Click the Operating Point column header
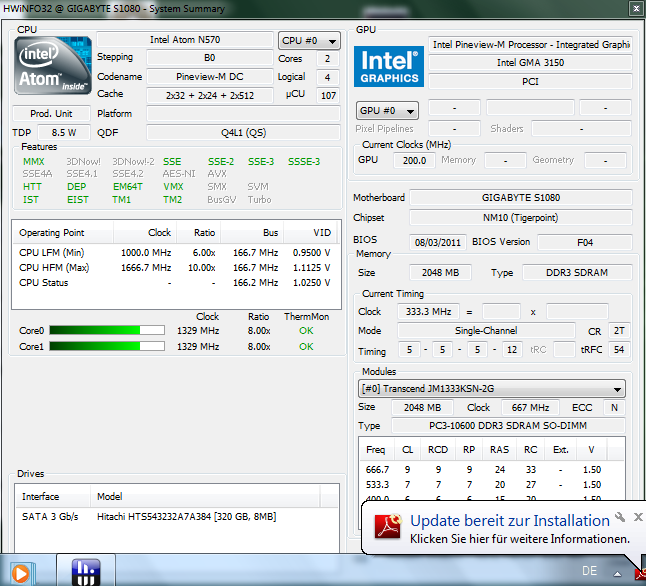 pyautogui.click(x=63, y=232)
